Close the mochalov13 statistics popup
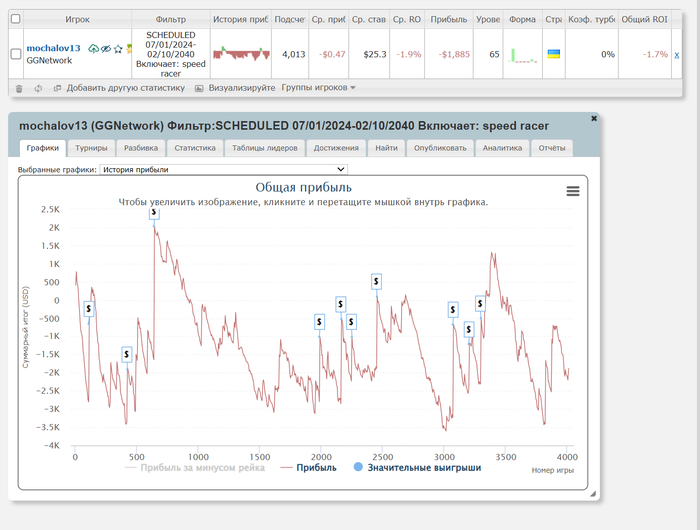This screenshot has height=530, width=700. click(x=594, y=118)
